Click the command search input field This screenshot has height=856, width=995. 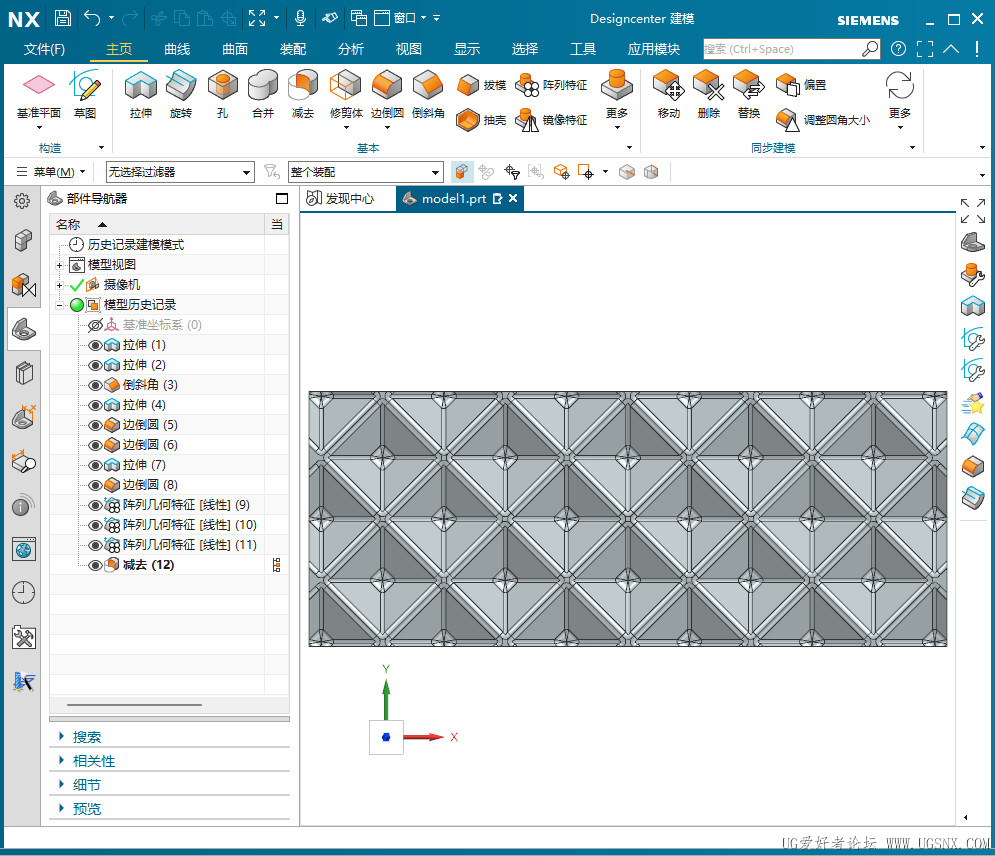pos(782,48)
